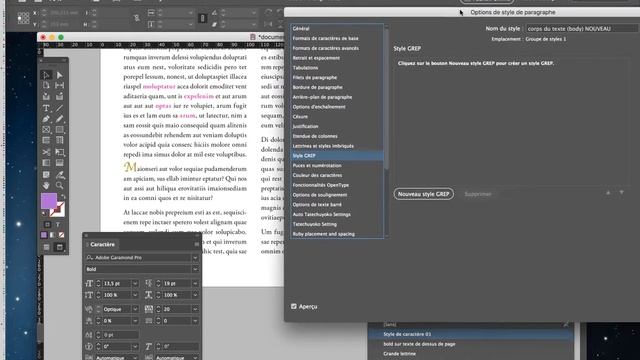
Task: Open the vertical scale 100 % dropdown
Action: click(x=135, y=295)
